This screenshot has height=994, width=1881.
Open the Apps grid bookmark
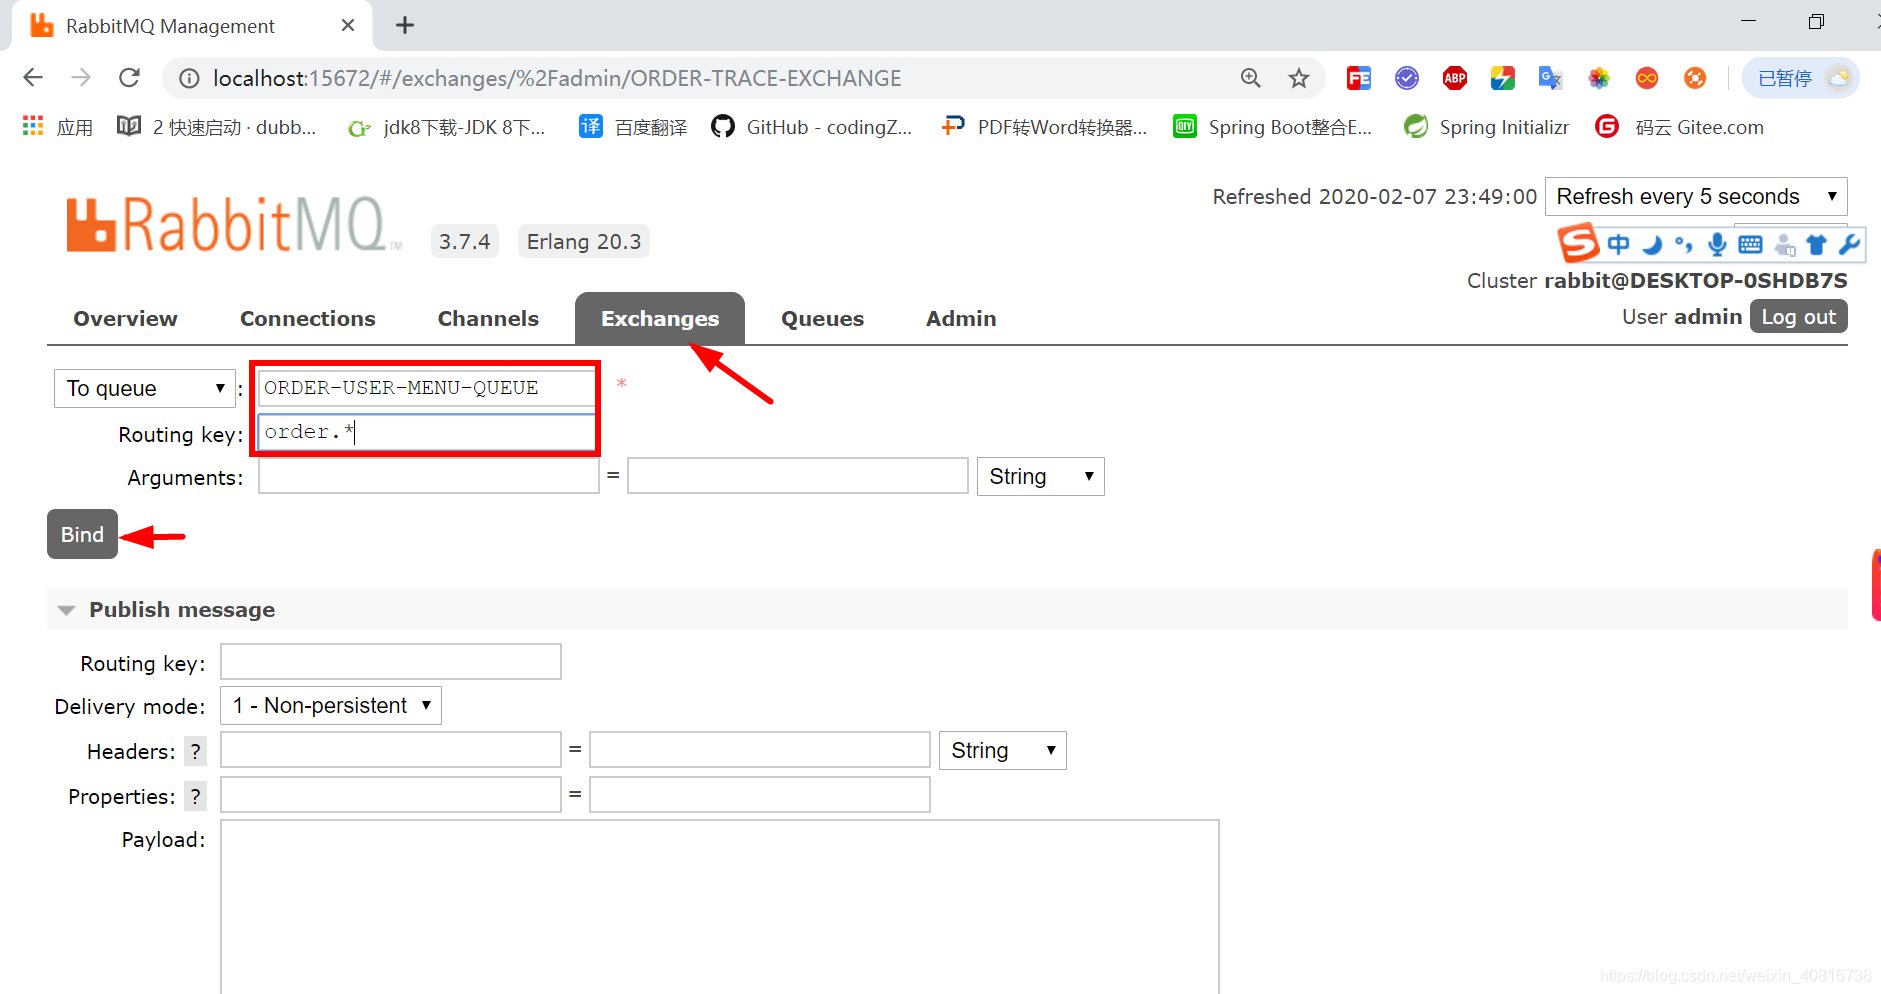pyautogui.click(x=57, y=127)
